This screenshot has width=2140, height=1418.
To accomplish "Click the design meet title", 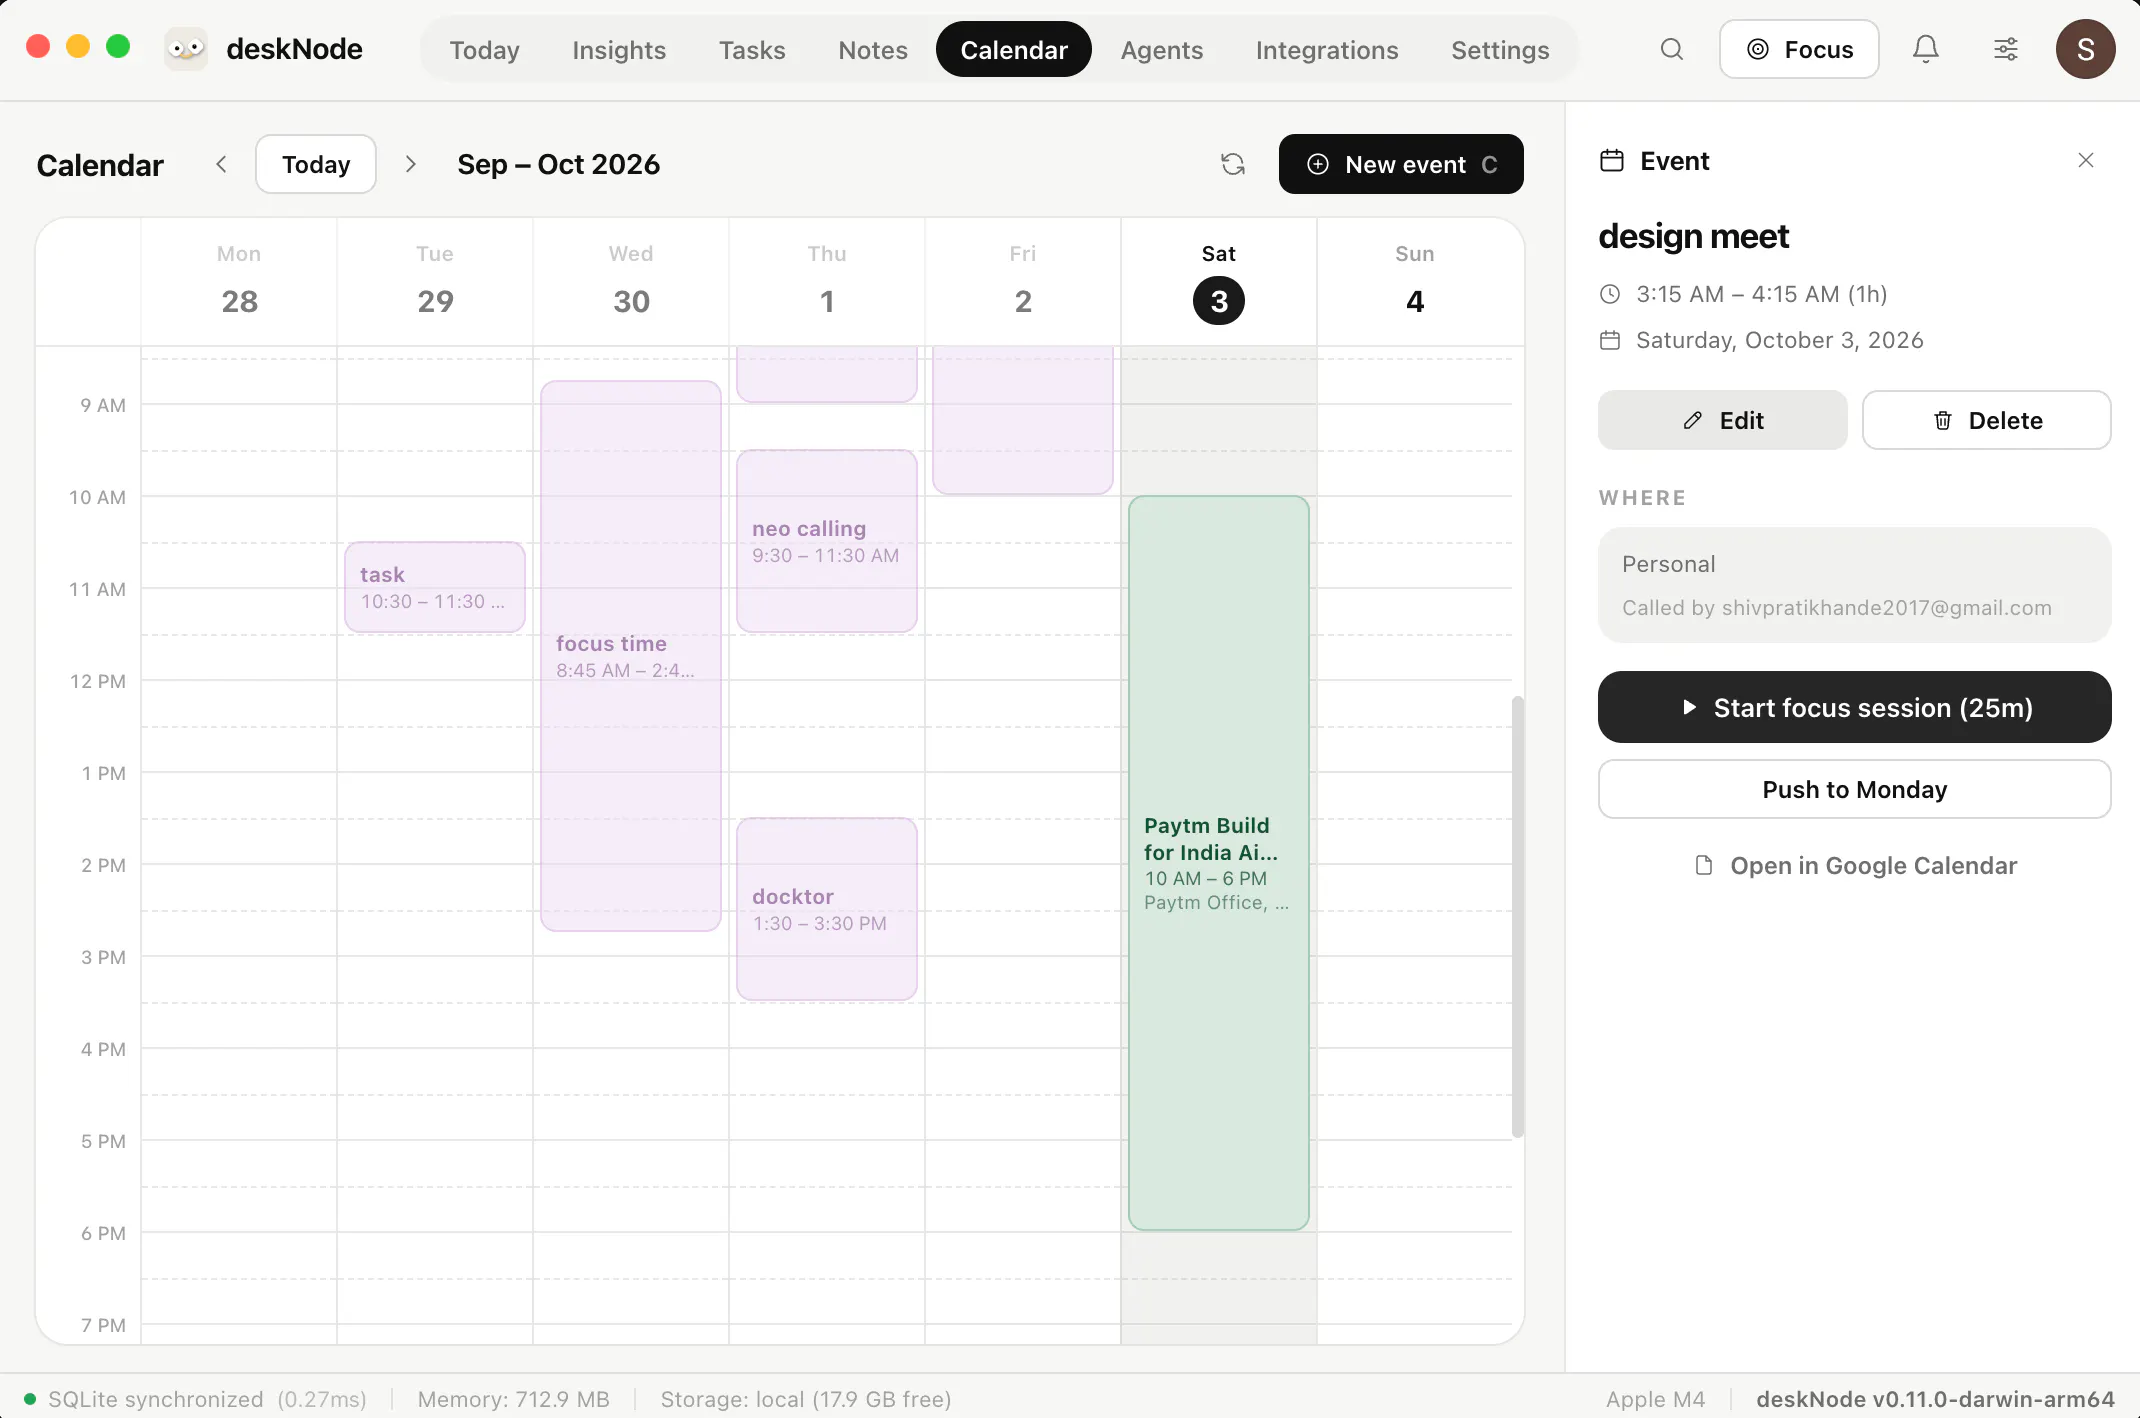I will coord(1694,236).
